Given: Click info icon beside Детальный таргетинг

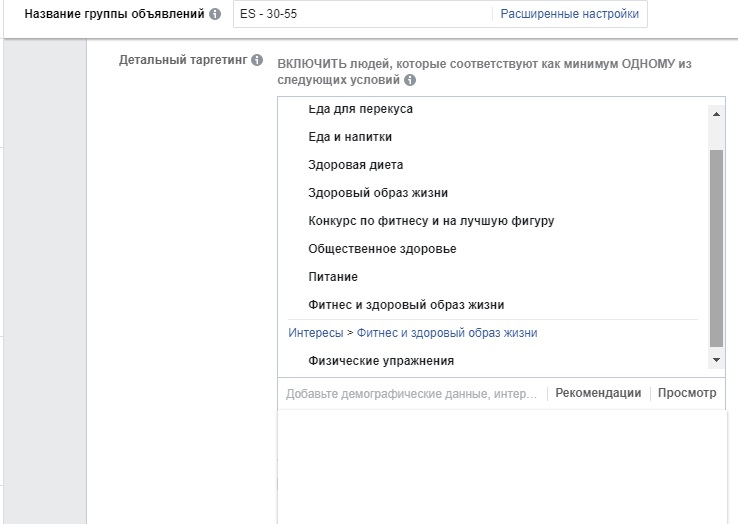Looking at the screenshot, I should pos(257,60).
